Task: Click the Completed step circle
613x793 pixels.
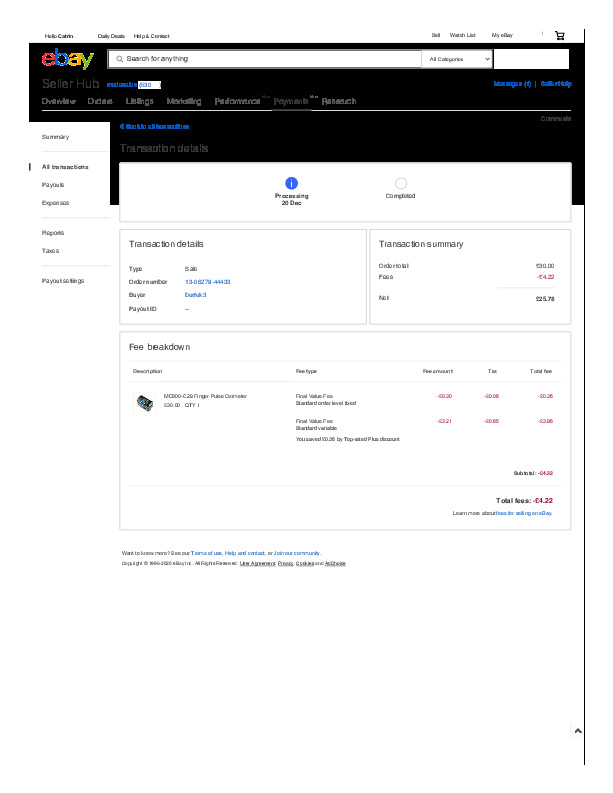Action: click(400, 183)
